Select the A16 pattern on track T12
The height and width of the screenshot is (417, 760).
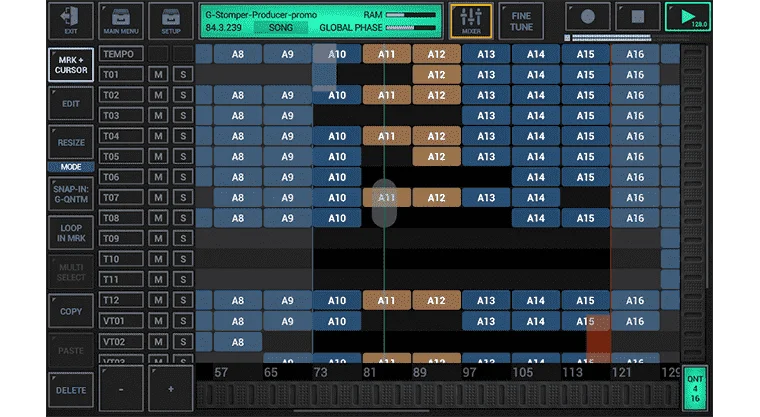tap(635, 300)
